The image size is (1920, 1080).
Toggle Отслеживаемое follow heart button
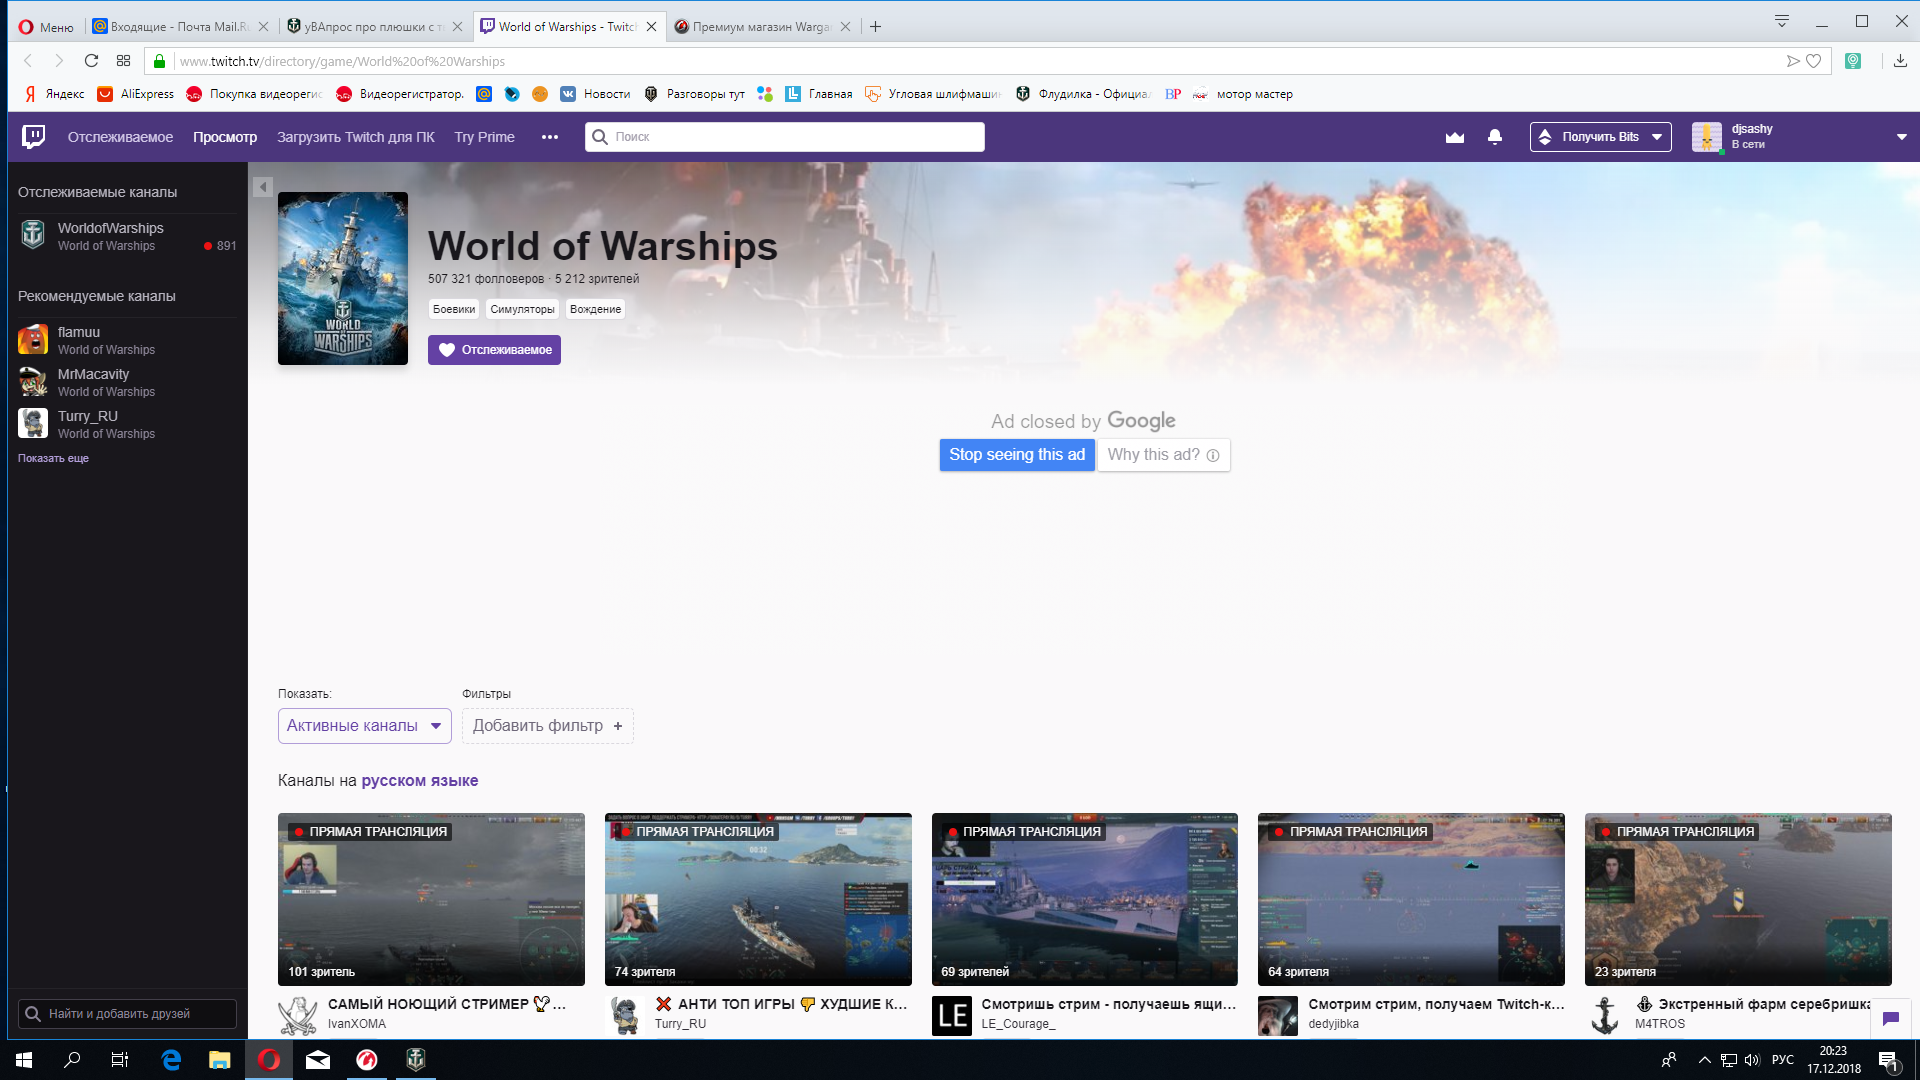tap(494, 350)
